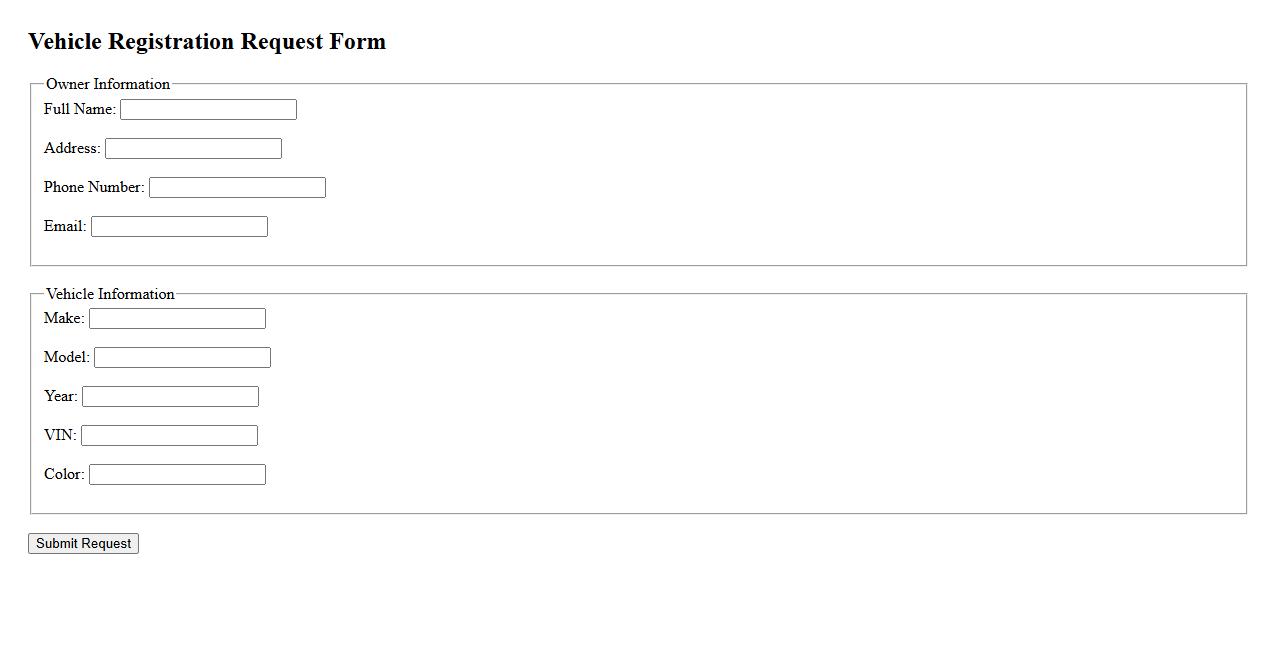Click the "Phone Number:" label text
Image resolution: width=1278 pixels, height=650 pixels.
94,187
